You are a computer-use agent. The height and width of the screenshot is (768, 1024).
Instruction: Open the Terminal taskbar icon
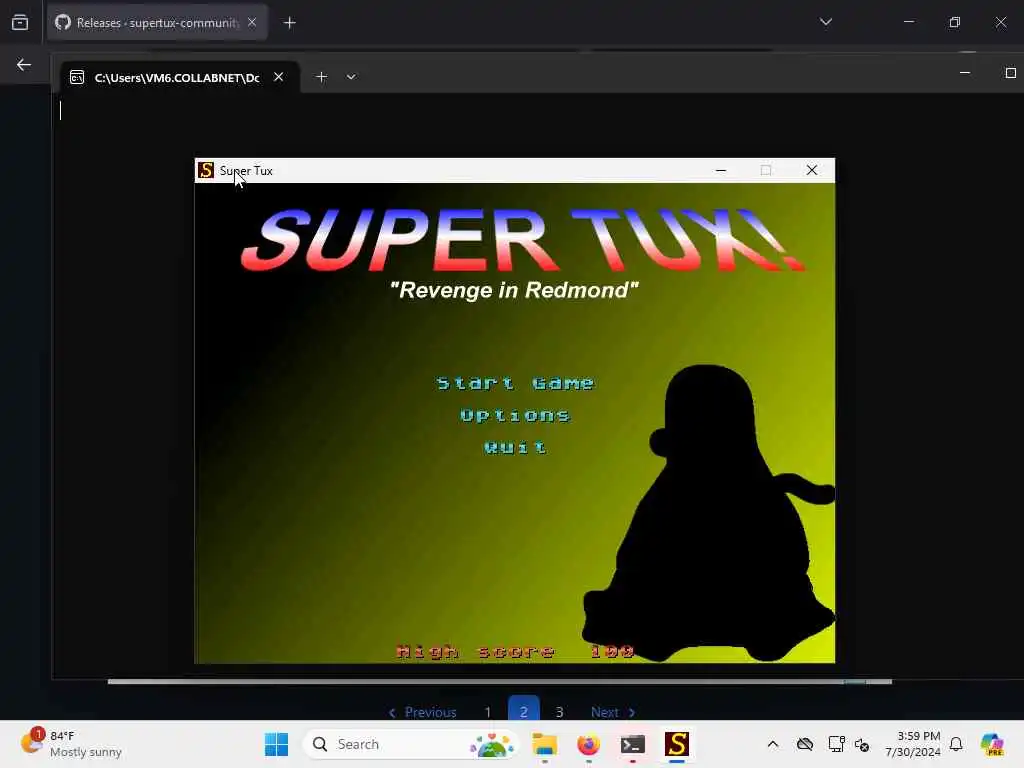pos(633,744)
